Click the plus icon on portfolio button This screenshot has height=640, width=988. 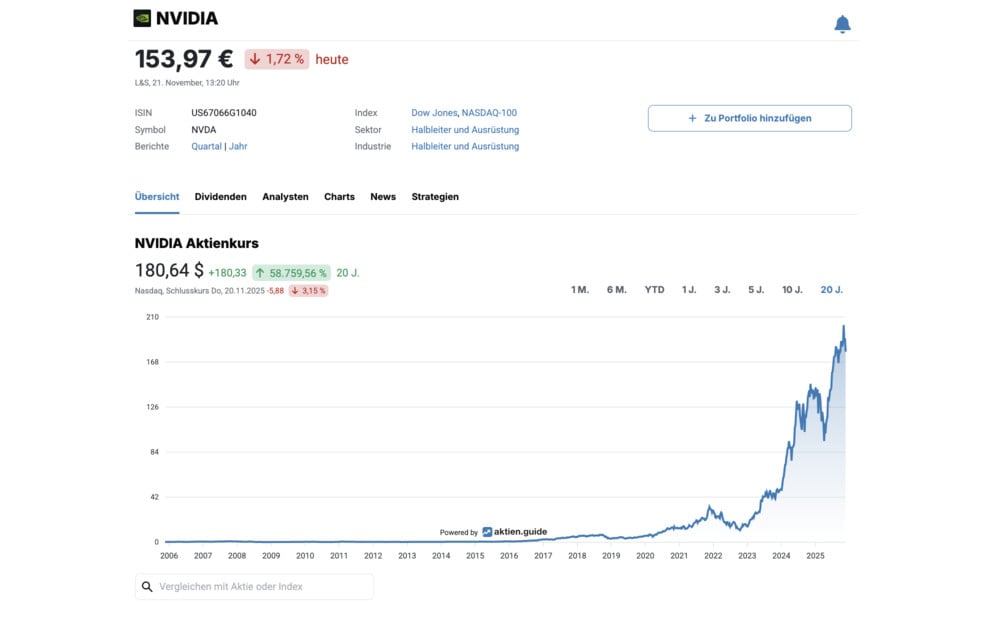[x=692, y=118]
